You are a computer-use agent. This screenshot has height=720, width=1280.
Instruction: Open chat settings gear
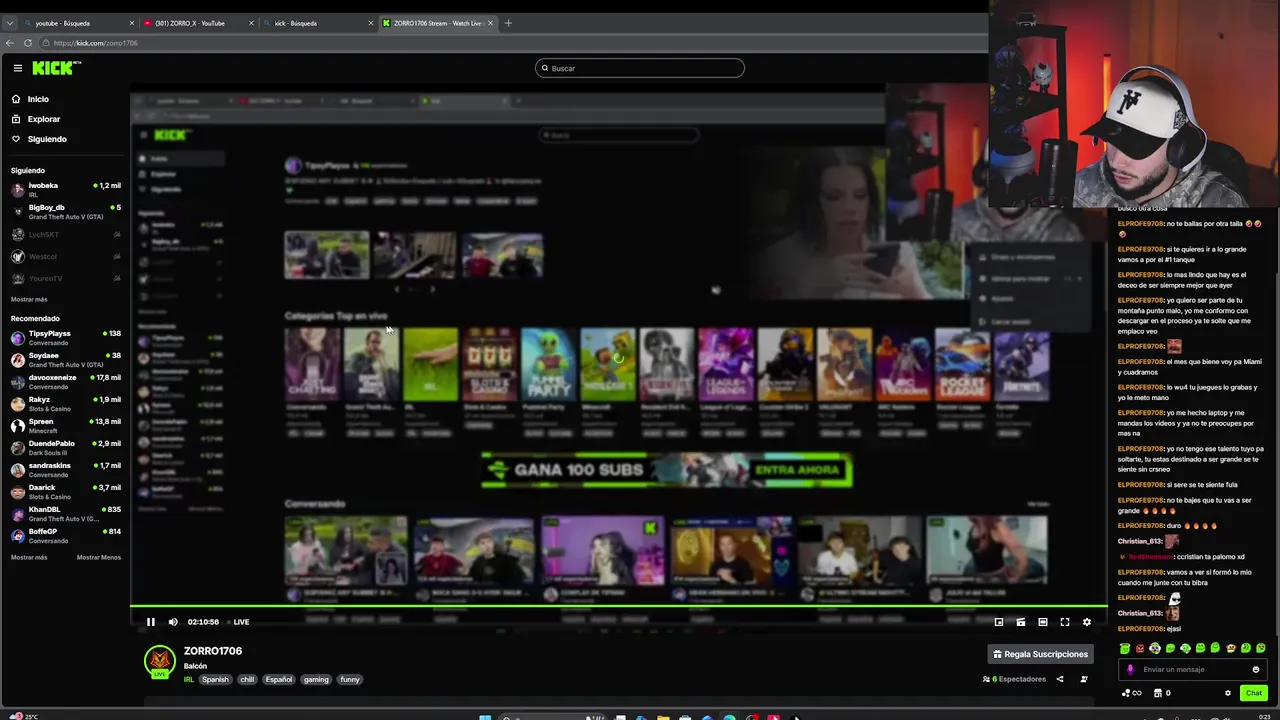point(1228,693)
